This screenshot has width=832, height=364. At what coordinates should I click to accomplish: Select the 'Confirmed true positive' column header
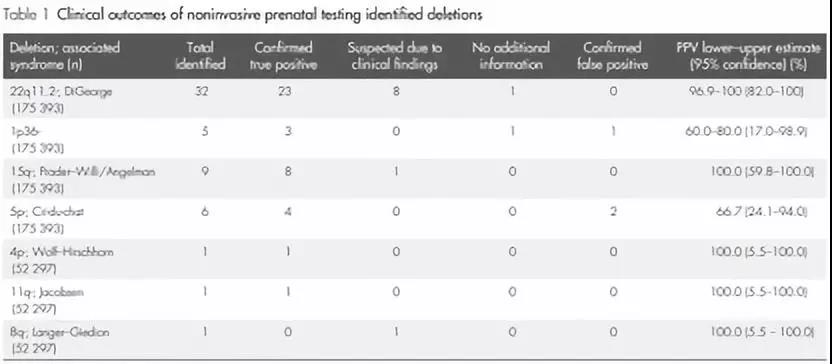click(283, 56)
